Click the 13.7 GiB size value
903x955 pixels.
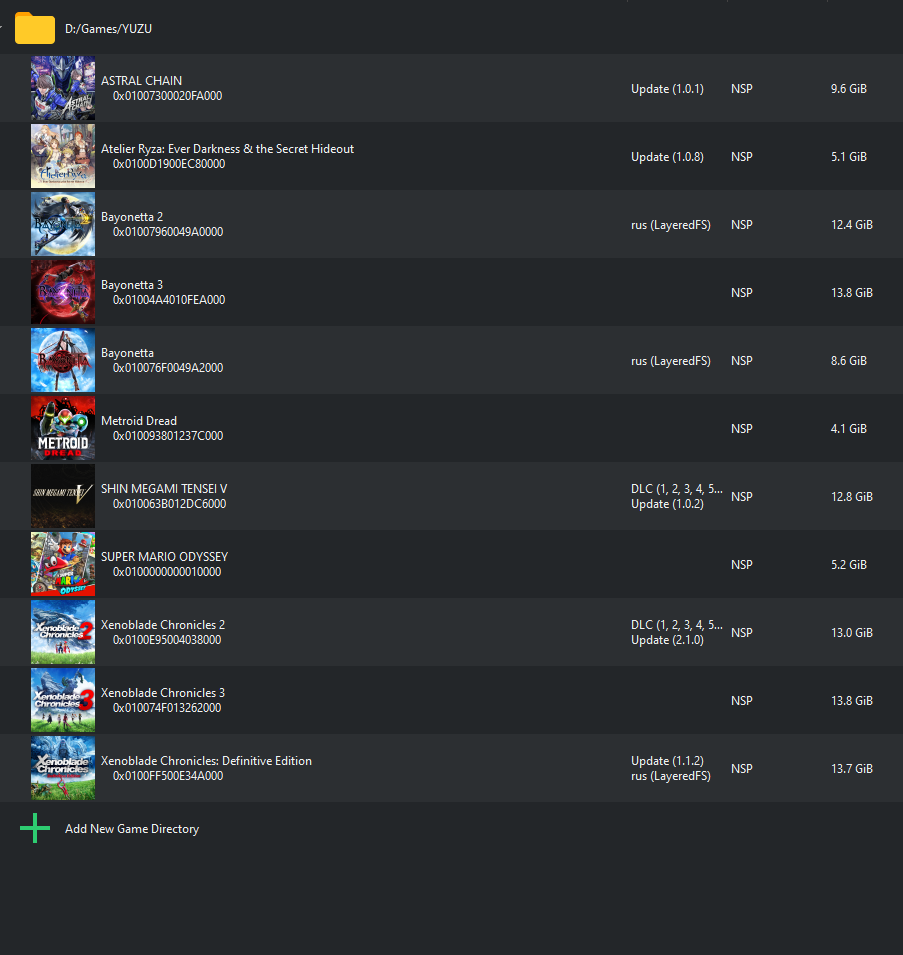click(x=852, y=769)
